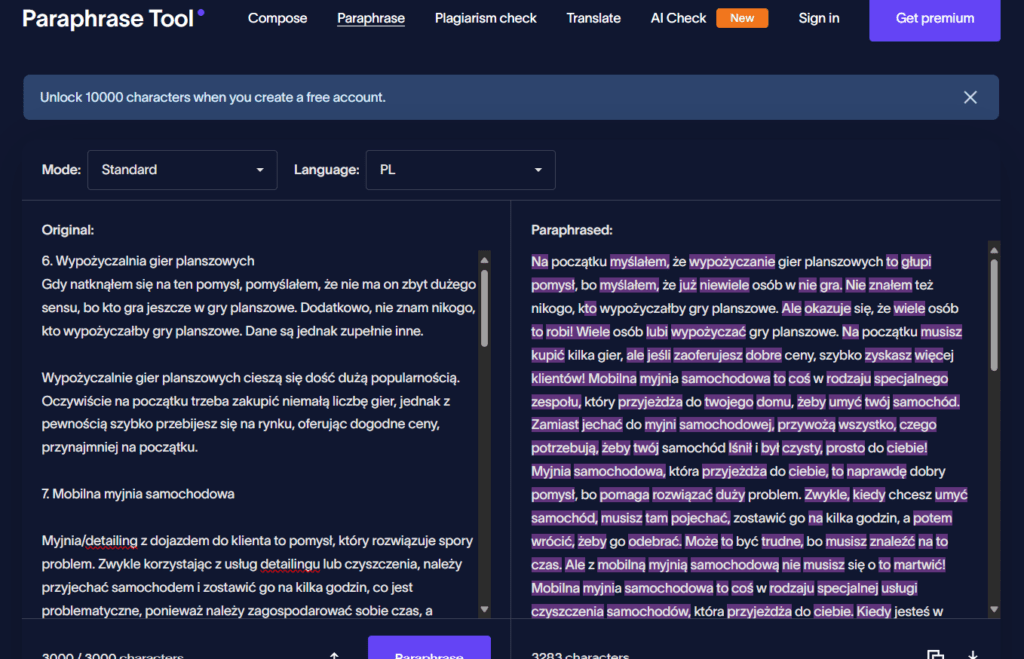Switch to Plagiarism check page
The width and height of the screenshot is (1024, 659).
[485, 18]
